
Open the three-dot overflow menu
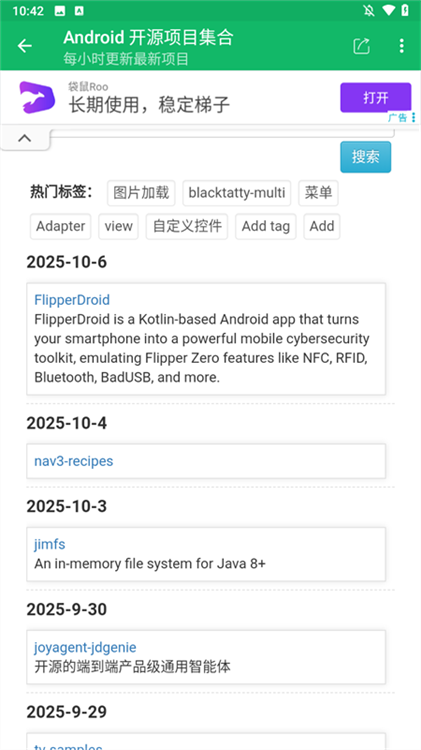click(x=401, y=46)
